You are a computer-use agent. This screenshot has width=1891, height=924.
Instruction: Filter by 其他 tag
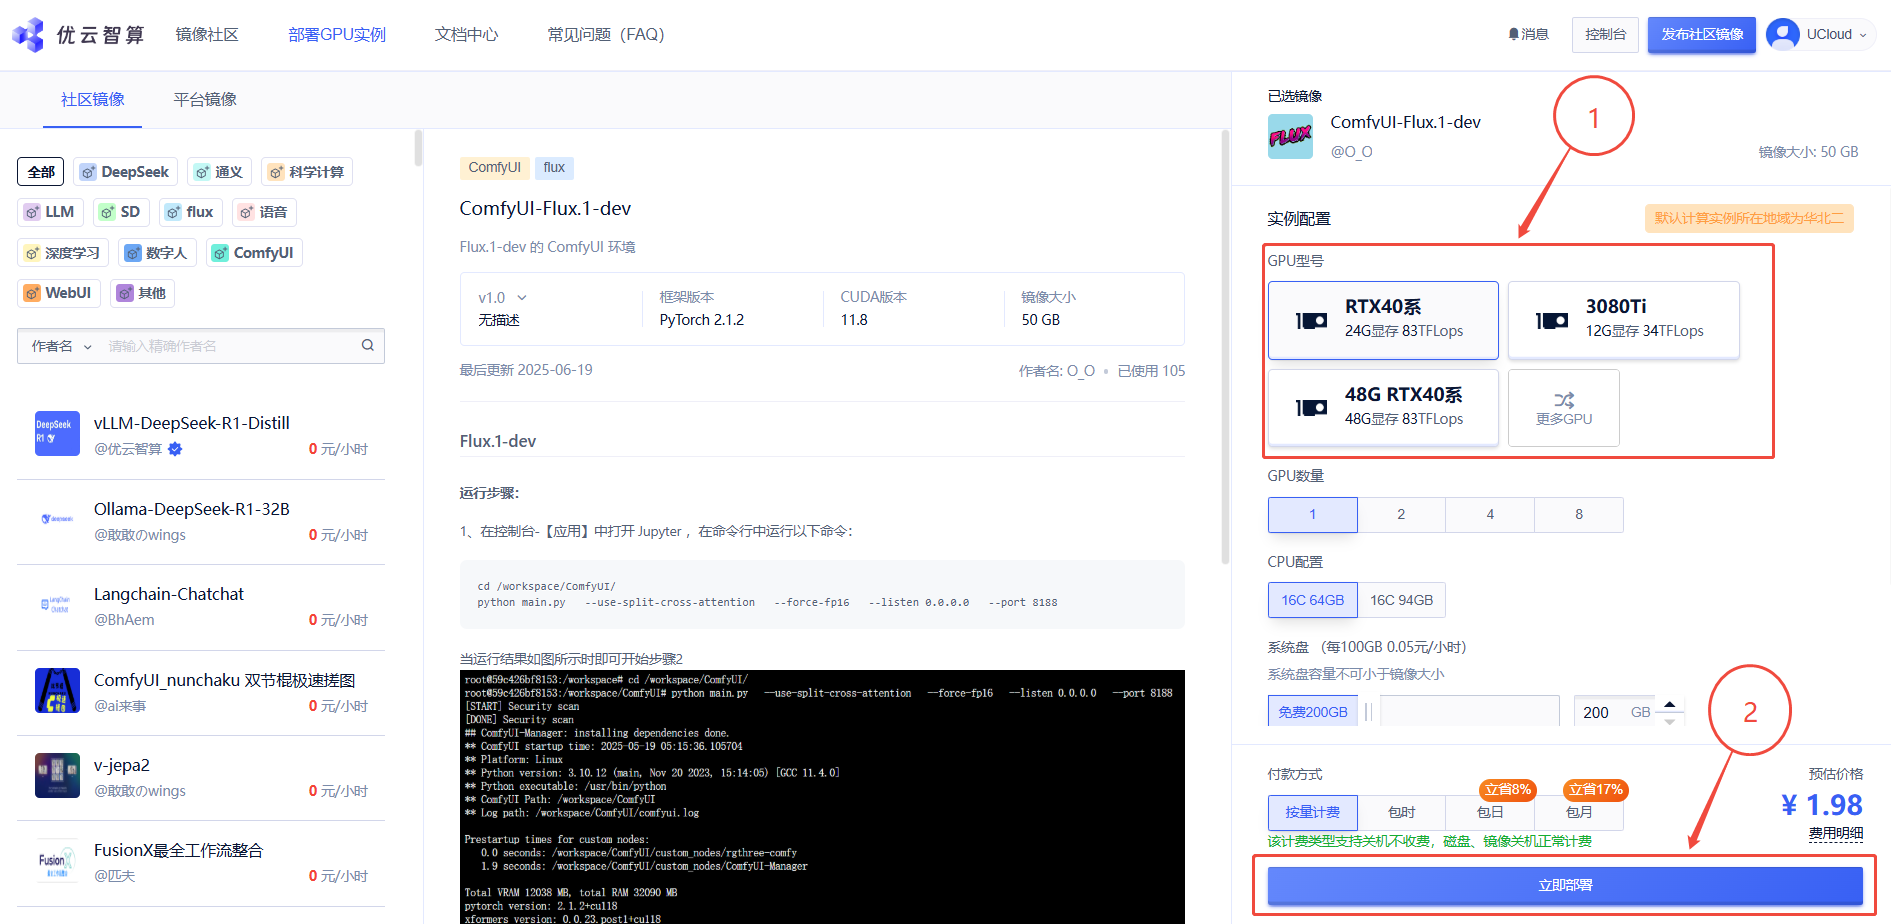coord(143,293)
